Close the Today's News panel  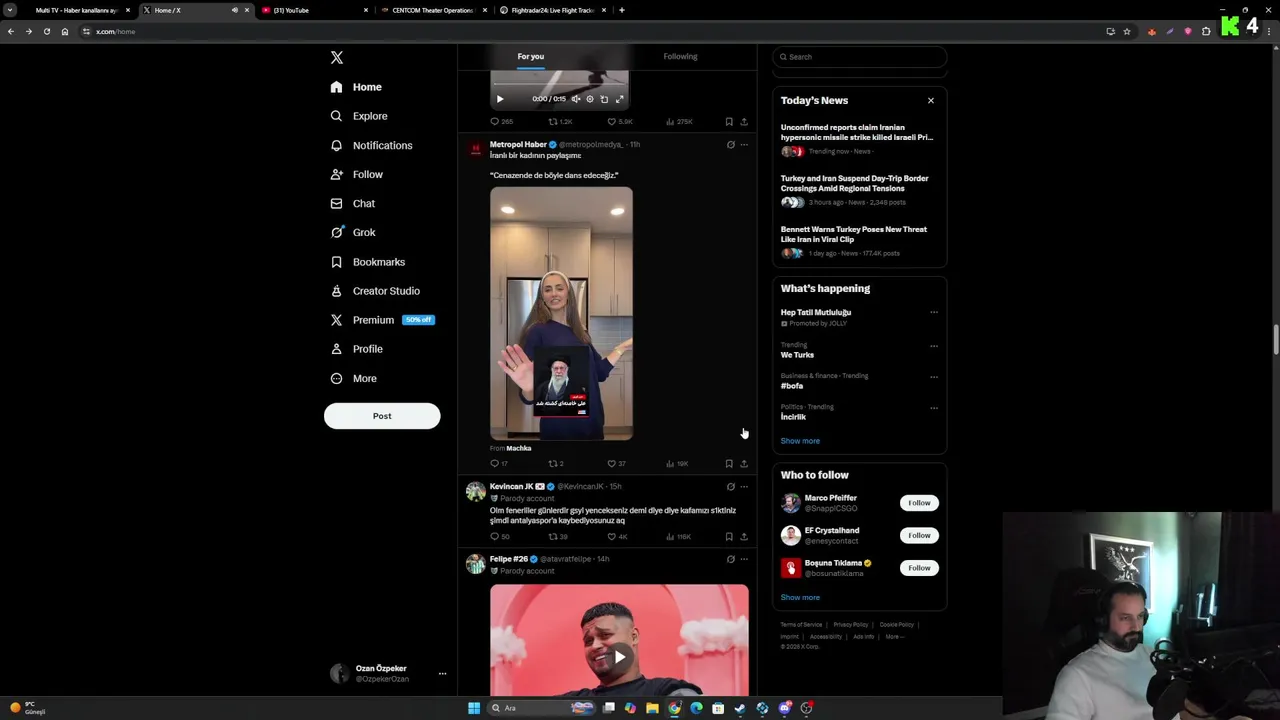931,101
